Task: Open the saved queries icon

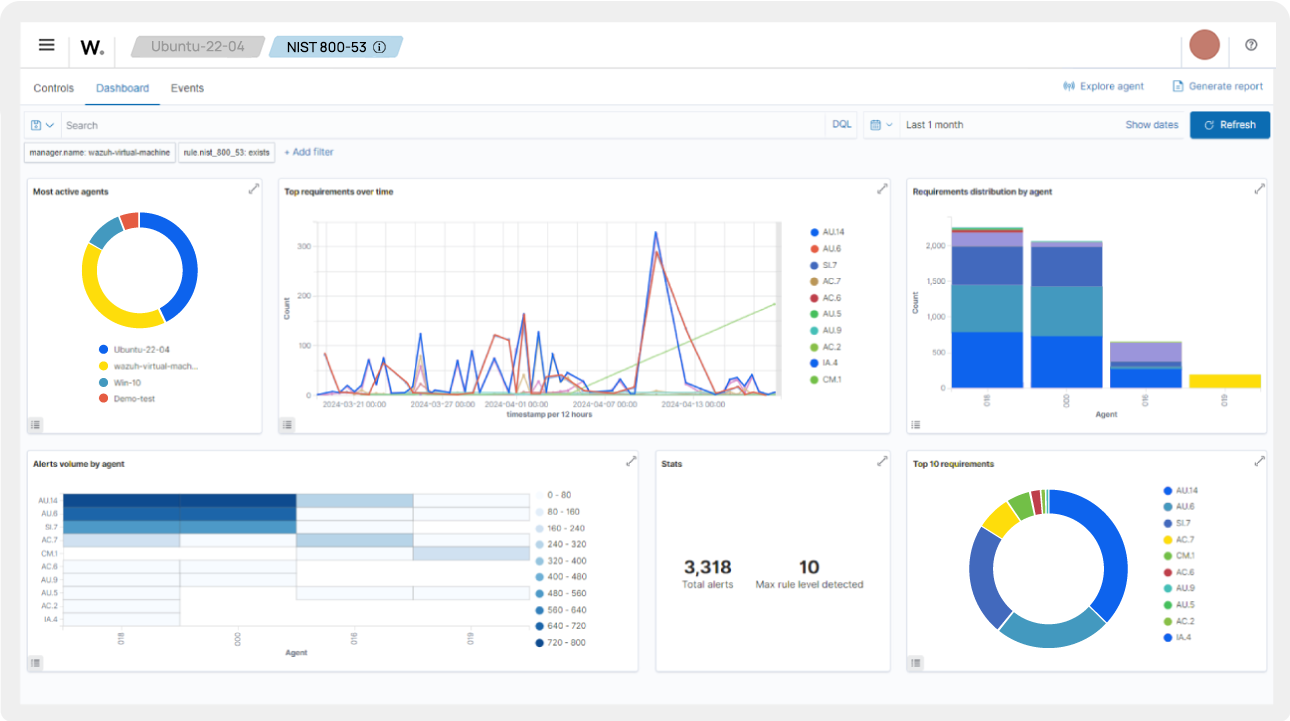Action: pyautogui.click(x=35, y=124)
